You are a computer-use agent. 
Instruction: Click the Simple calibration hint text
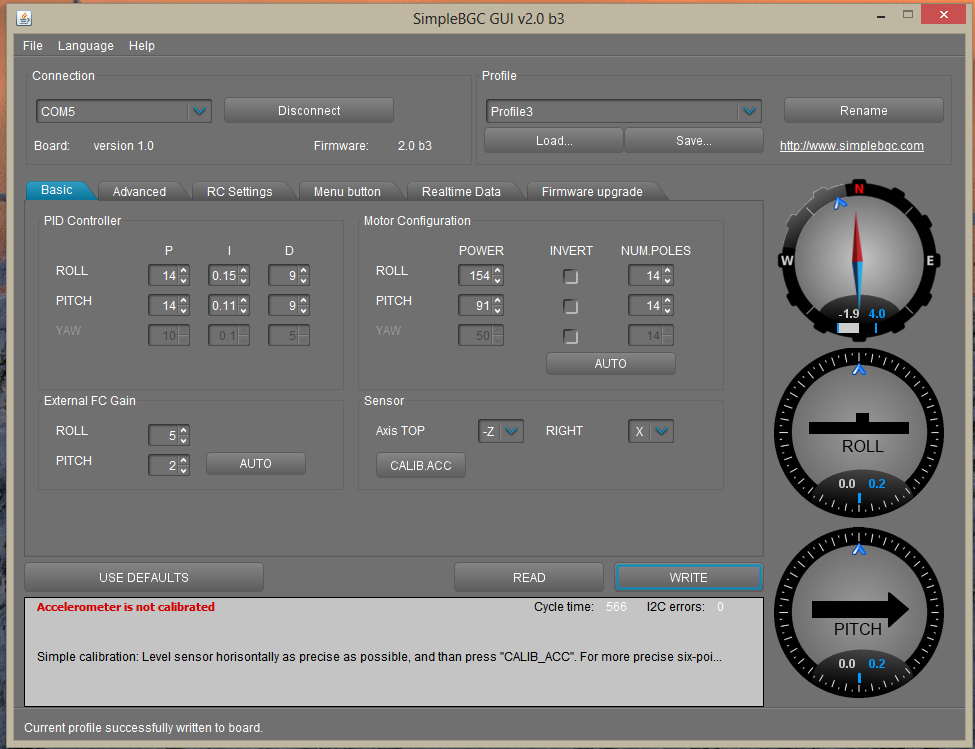379,656
